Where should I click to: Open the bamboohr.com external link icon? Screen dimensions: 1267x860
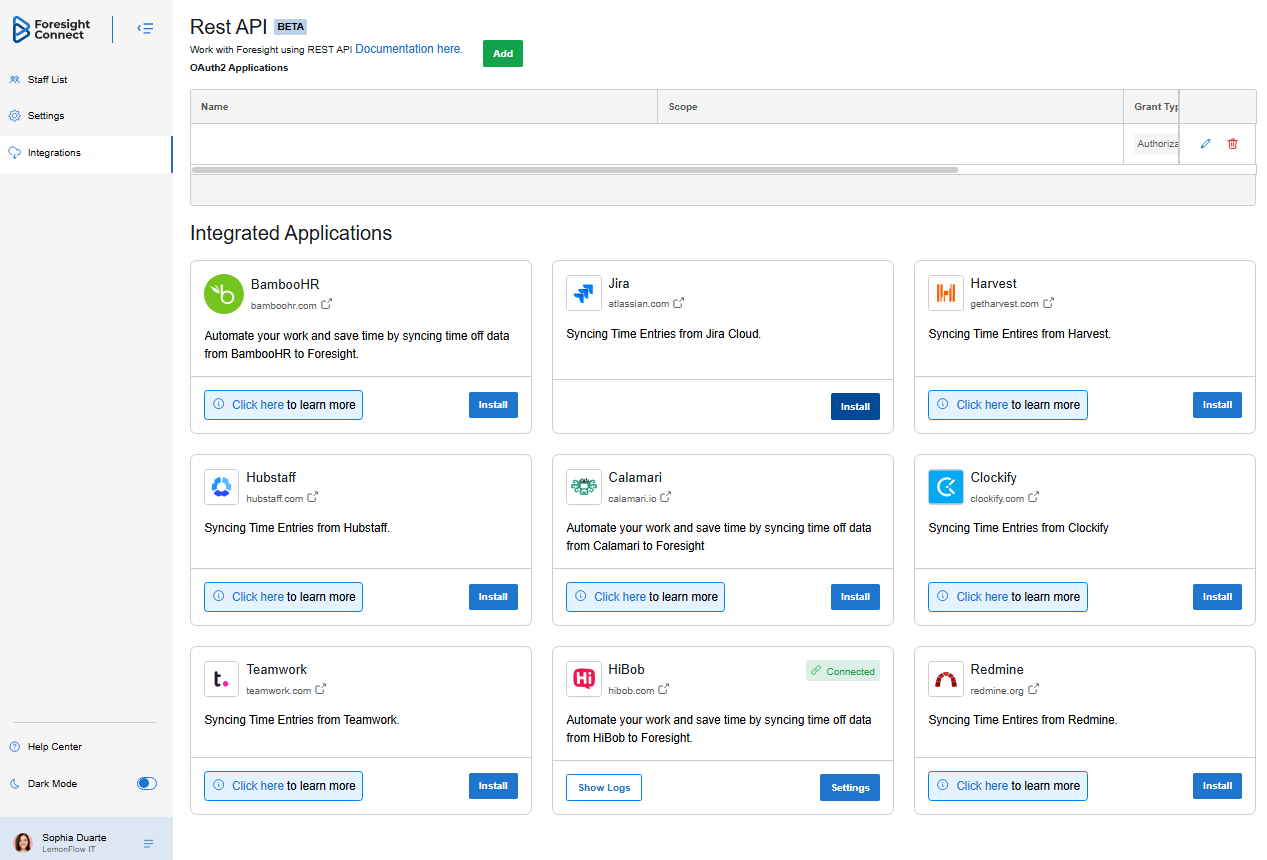tap(326, 305)
